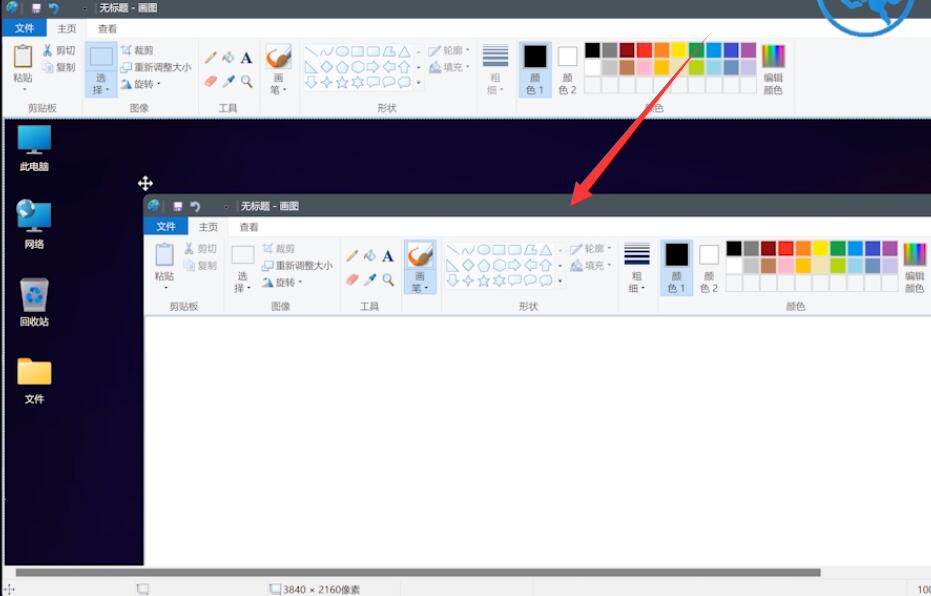Choose the Magnifier tool in main ribbon
The height and width of the screenshot is (596, 931).
click(246, 81)
